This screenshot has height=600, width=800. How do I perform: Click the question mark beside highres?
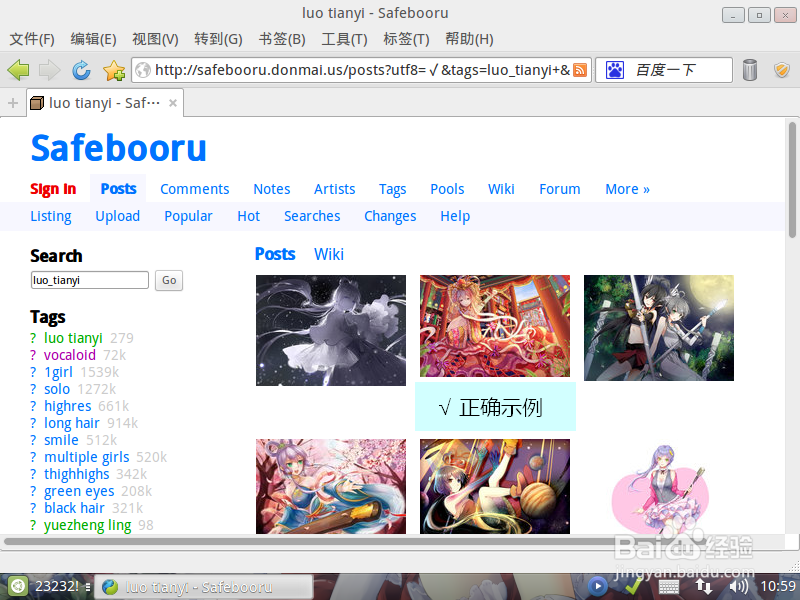(x=33, y=406)
